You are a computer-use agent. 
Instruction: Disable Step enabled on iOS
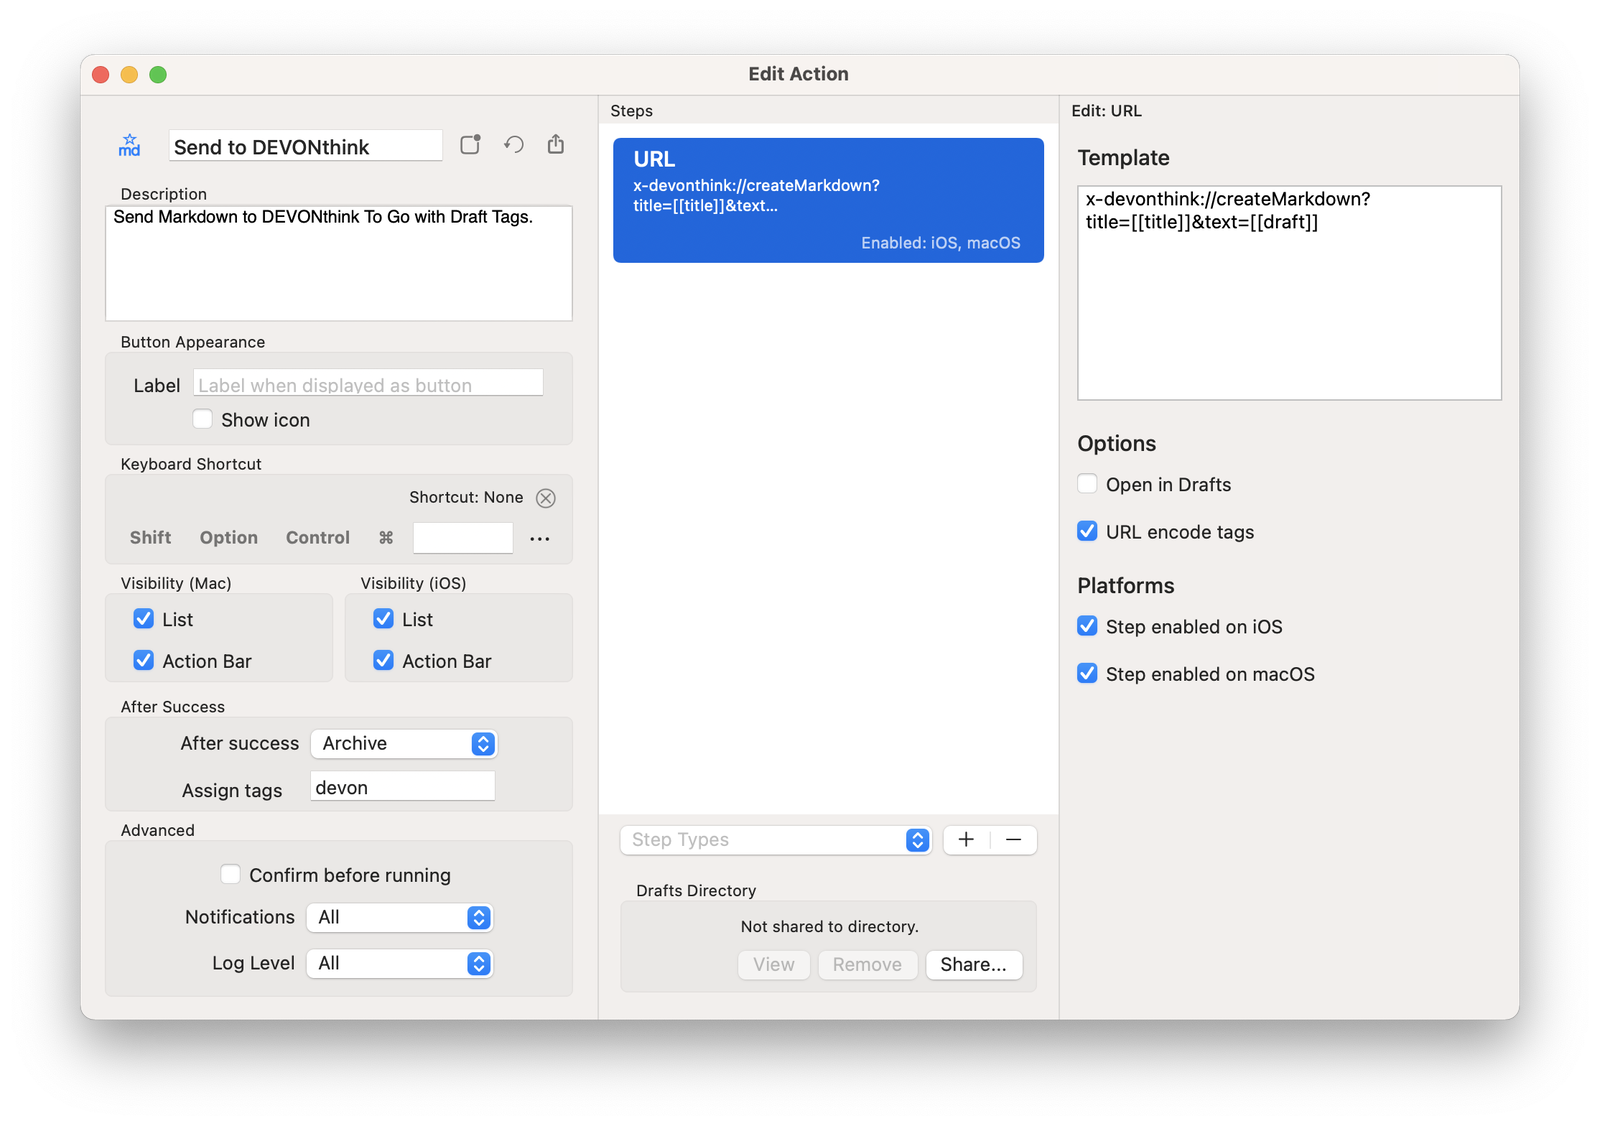1087,627
